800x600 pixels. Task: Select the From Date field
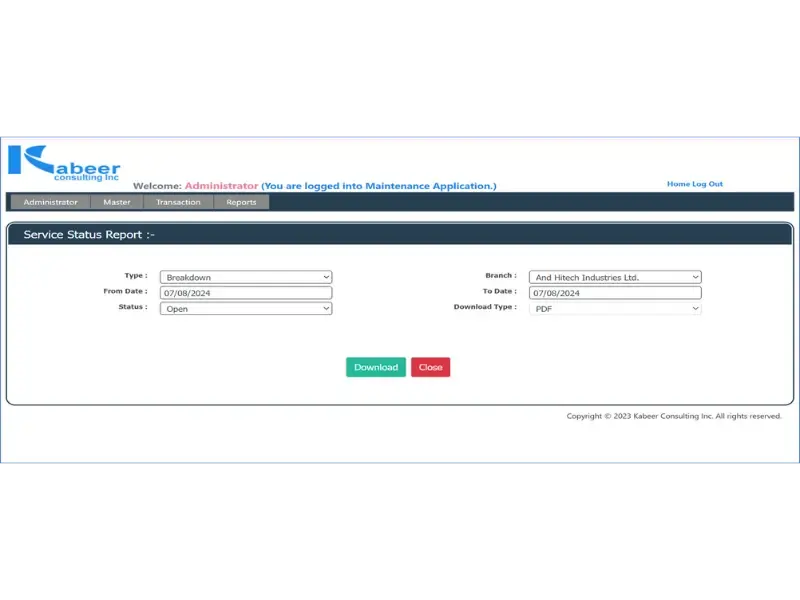pyautogui.click(x=246, y=292)
